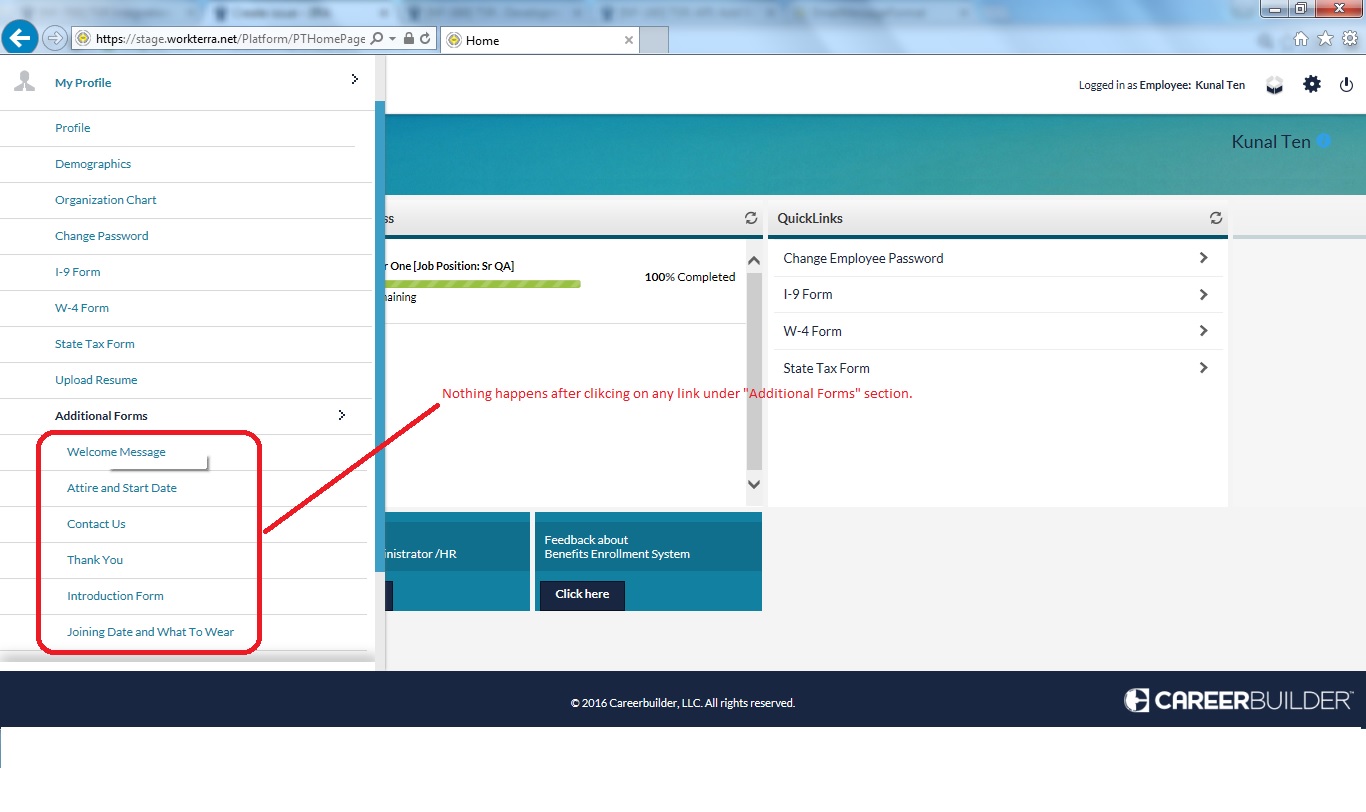Open the Welcome Message form link
Screen dimensions: 1366x812
[x=116, y=452]
